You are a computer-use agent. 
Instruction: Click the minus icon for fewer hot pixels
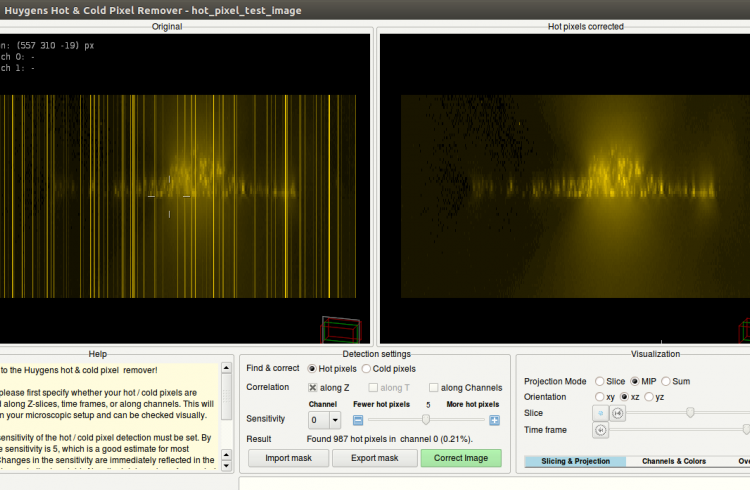point(358,420)
